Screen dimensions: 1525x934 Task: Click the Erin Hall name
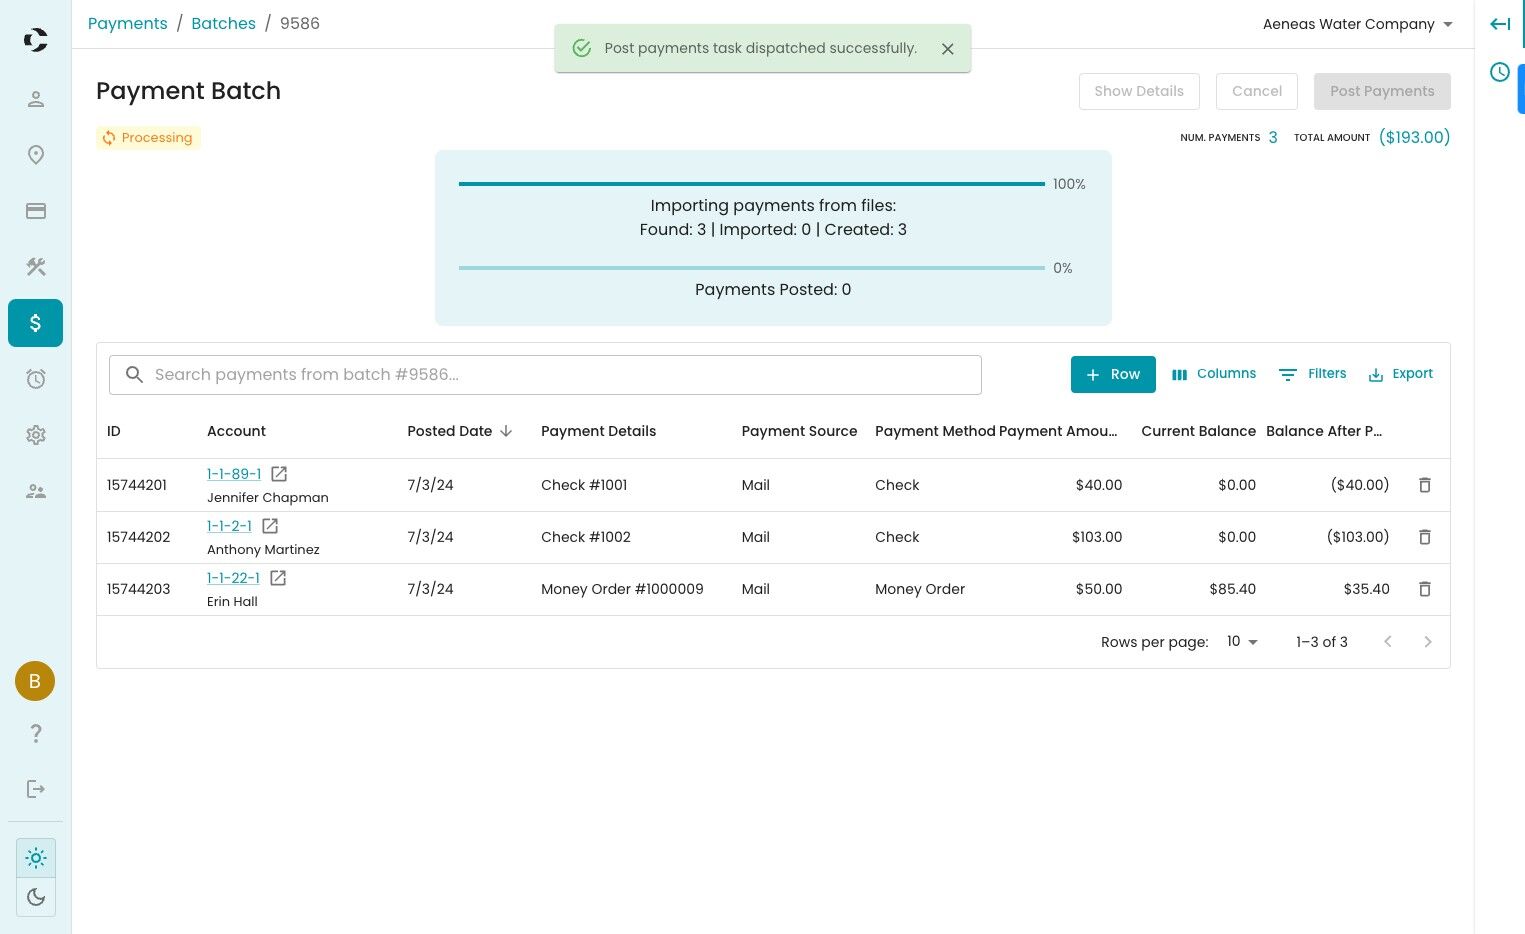[x=232, y=601]
